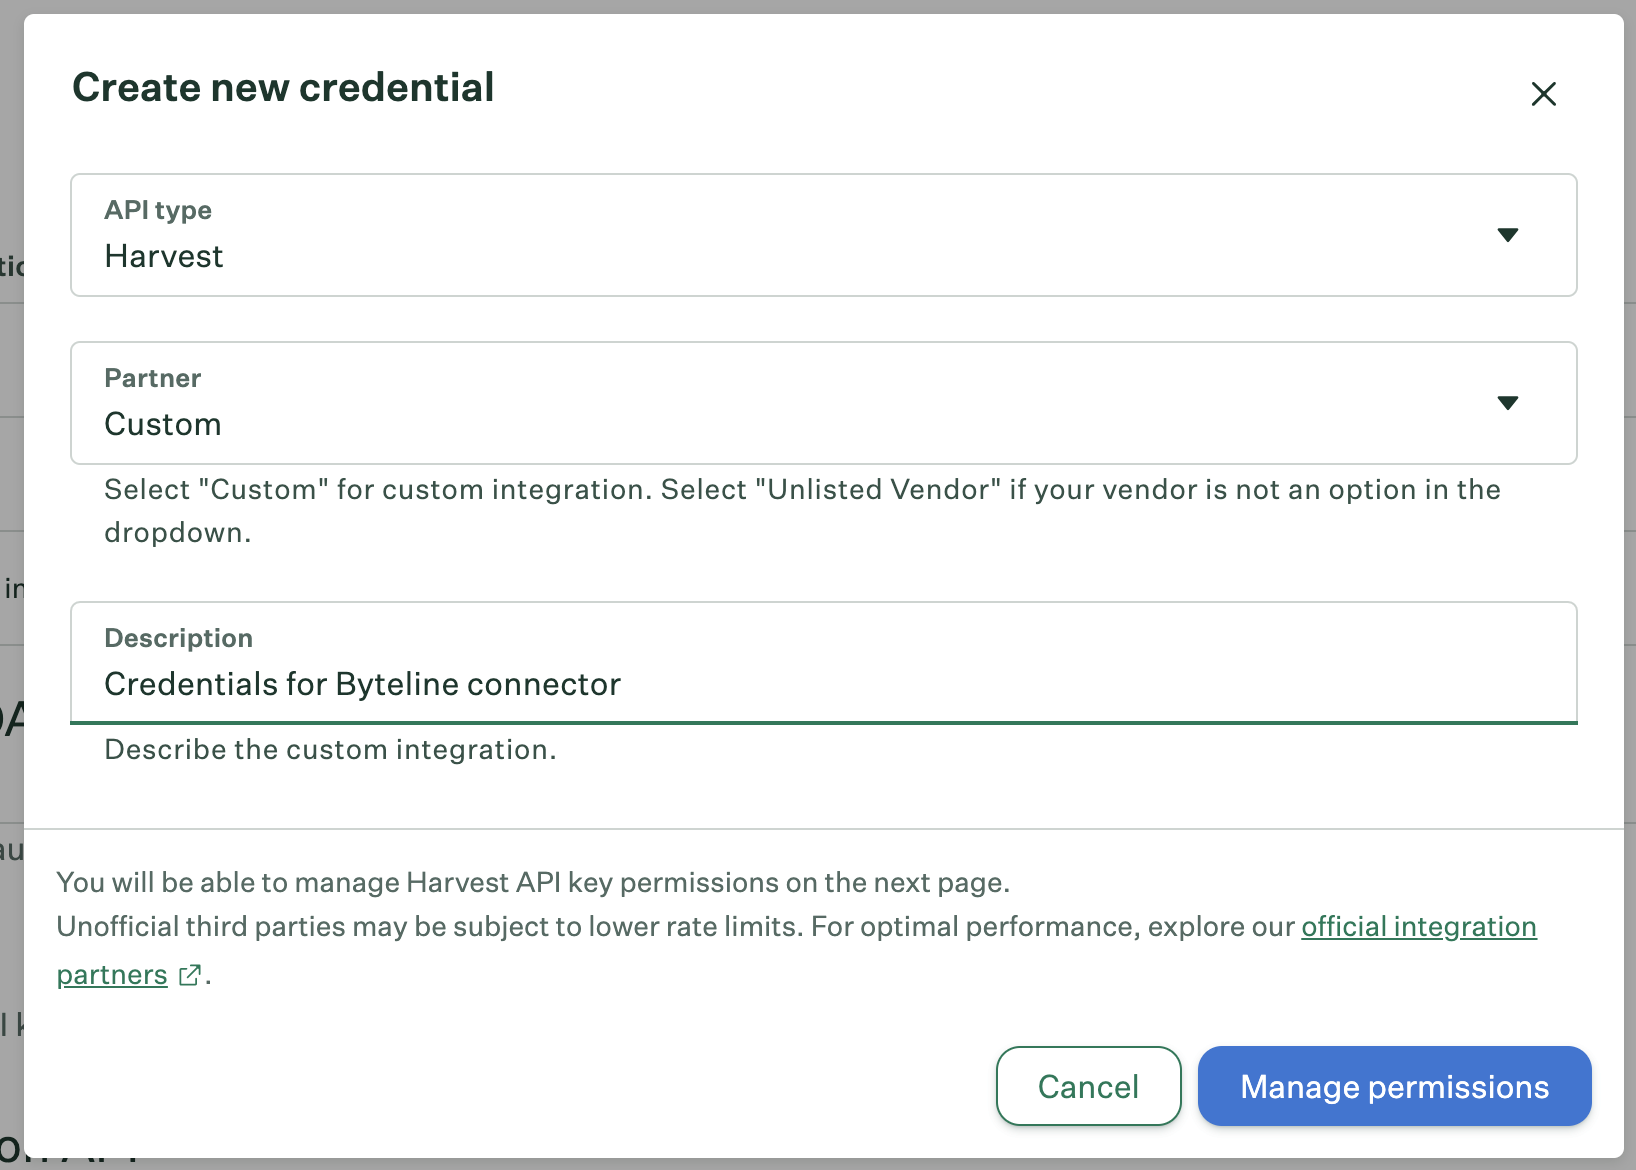1636x1170 pixels.
Task: Click the external link icon after partners
Action: (x=190, y=975)
